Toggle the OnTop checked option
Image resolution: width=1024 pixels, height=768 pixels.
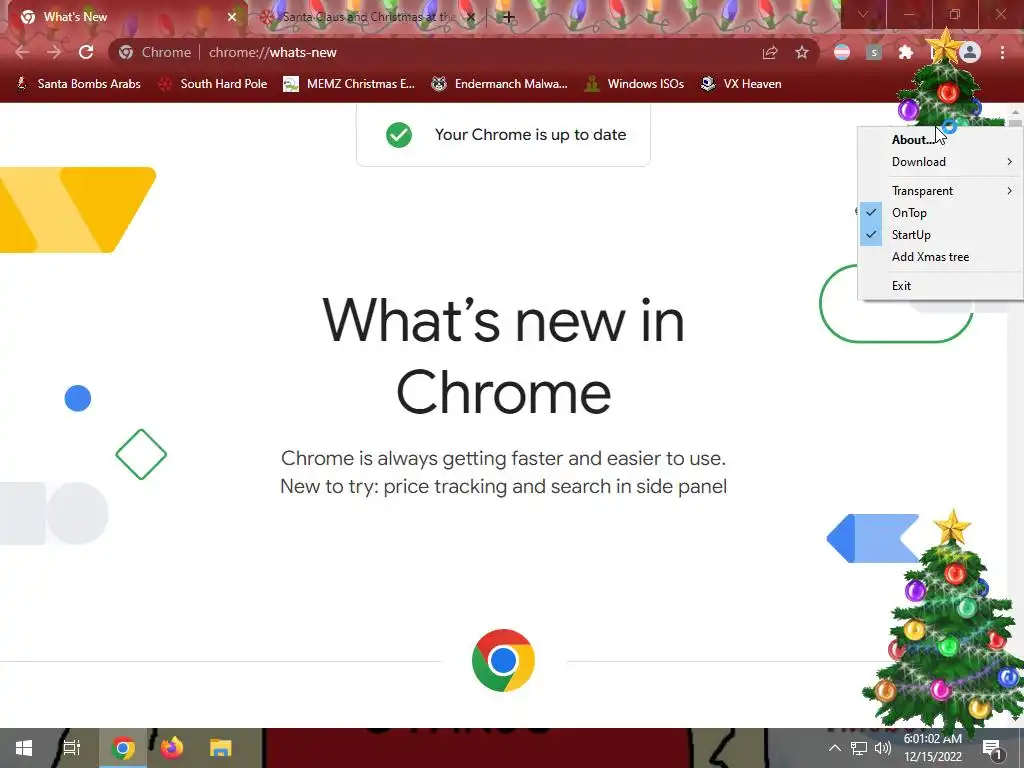click(x=940, y=213)
